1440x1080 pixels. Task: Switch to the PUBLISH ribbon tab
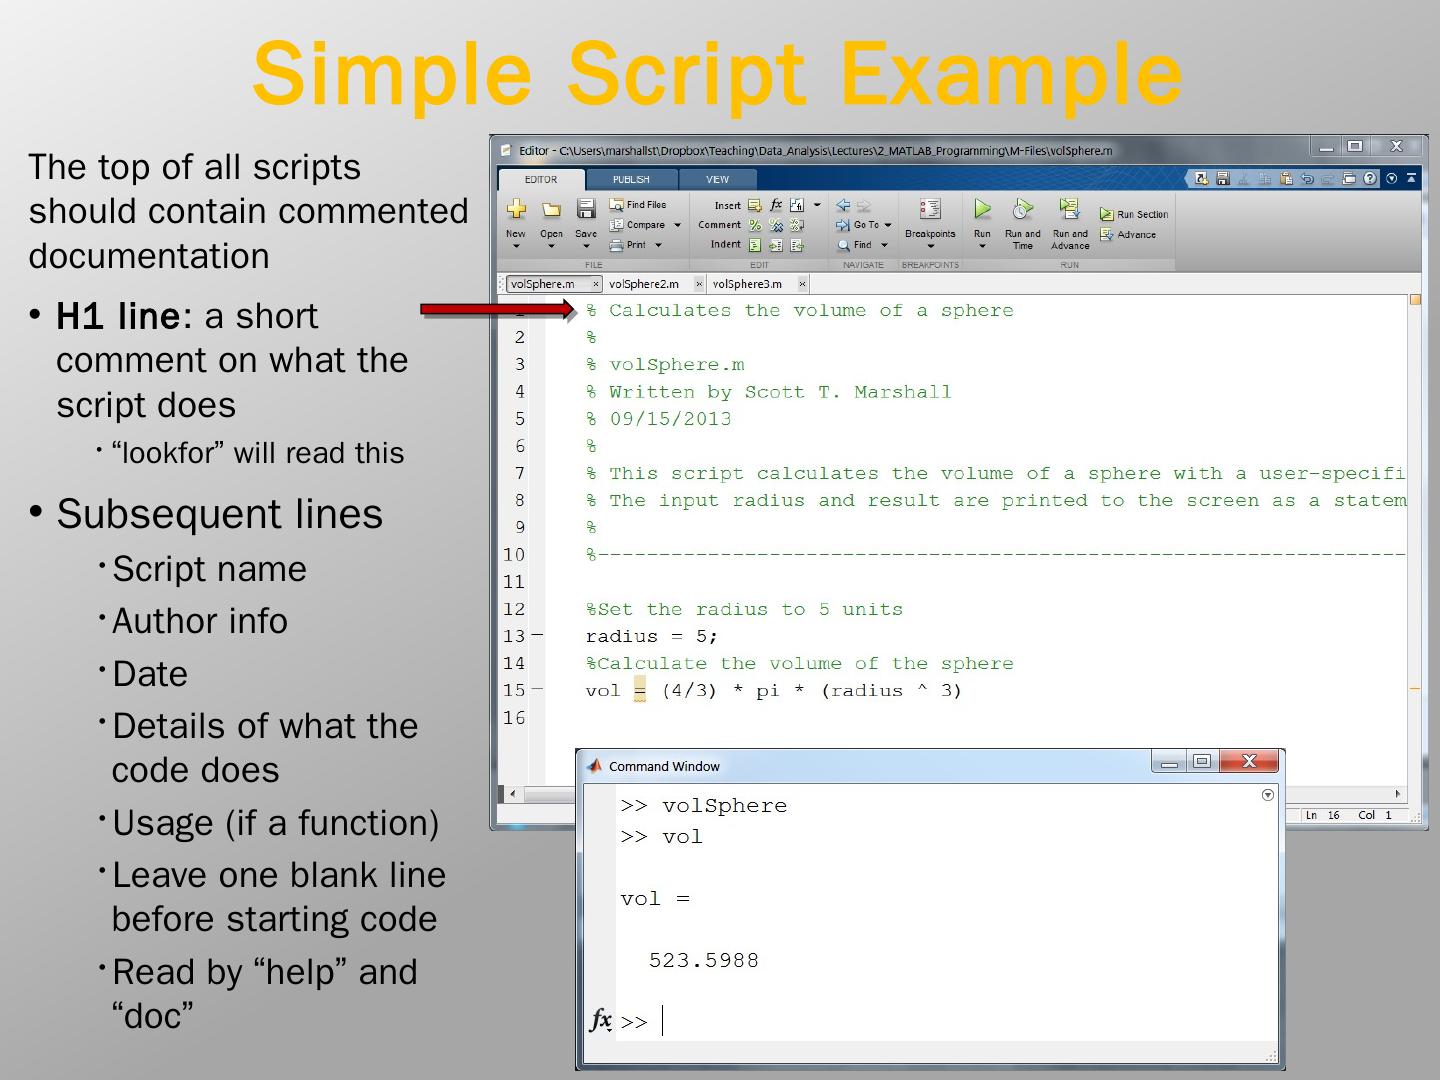(x=631, y=179)
